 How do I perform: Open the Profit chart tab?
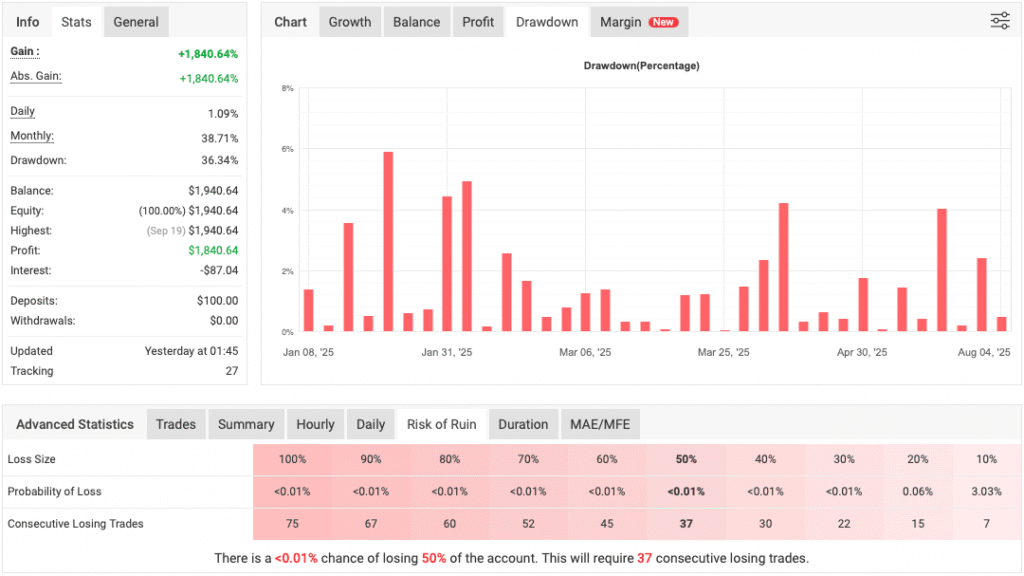click(478, 22)
